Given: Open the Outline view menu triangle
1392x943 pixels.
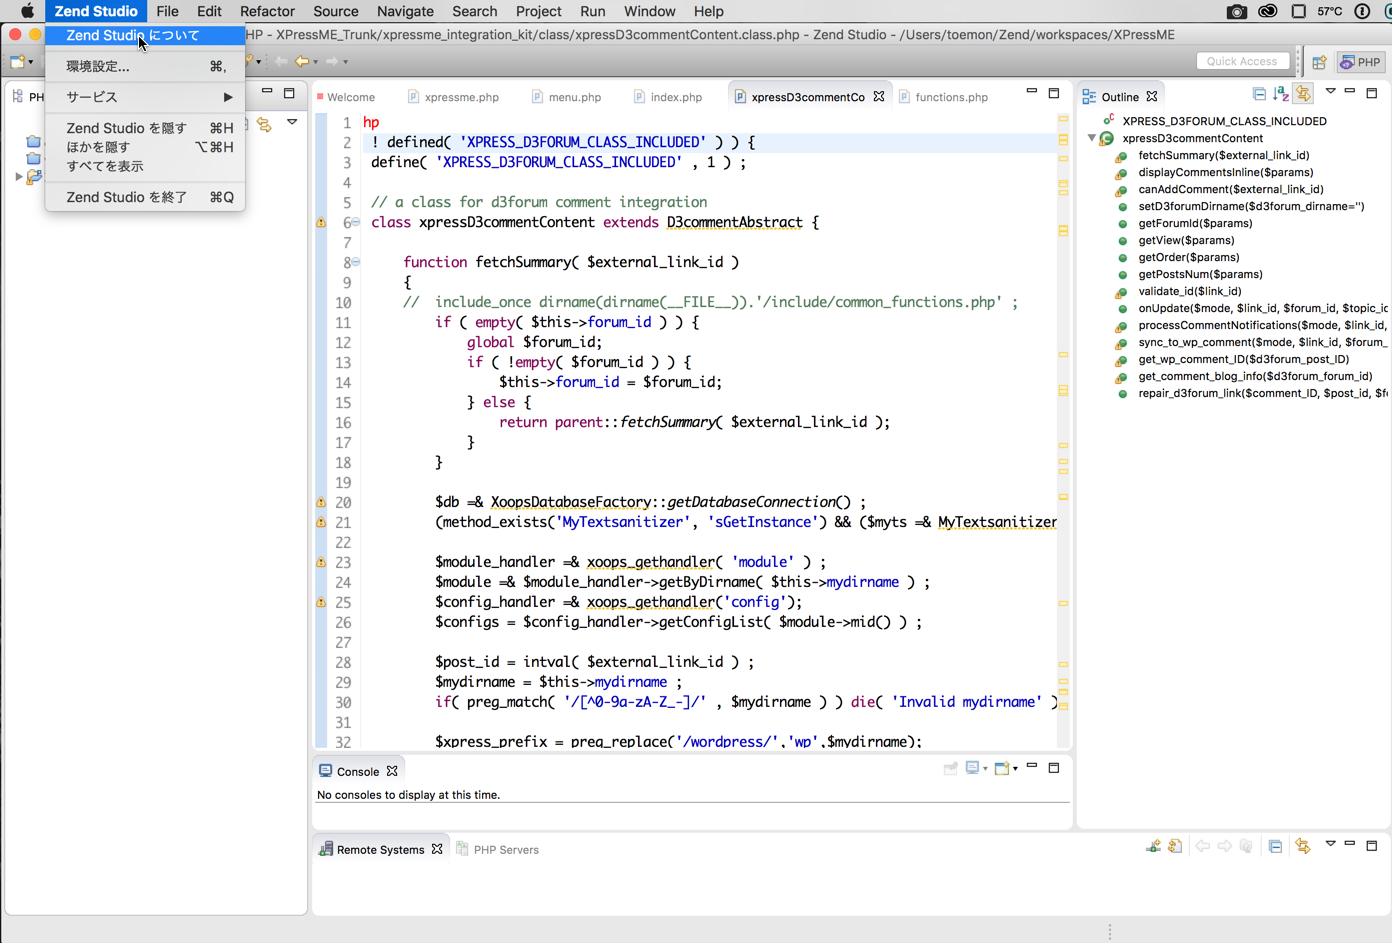Looking at the screenshot, I should click(1330, 92).
